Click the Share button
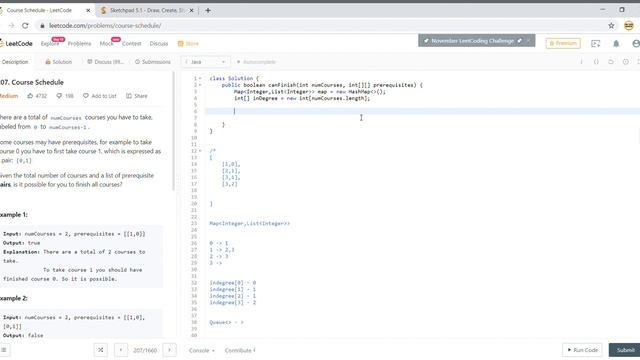The height and width of the screenshot is (360, 640). 137,96
